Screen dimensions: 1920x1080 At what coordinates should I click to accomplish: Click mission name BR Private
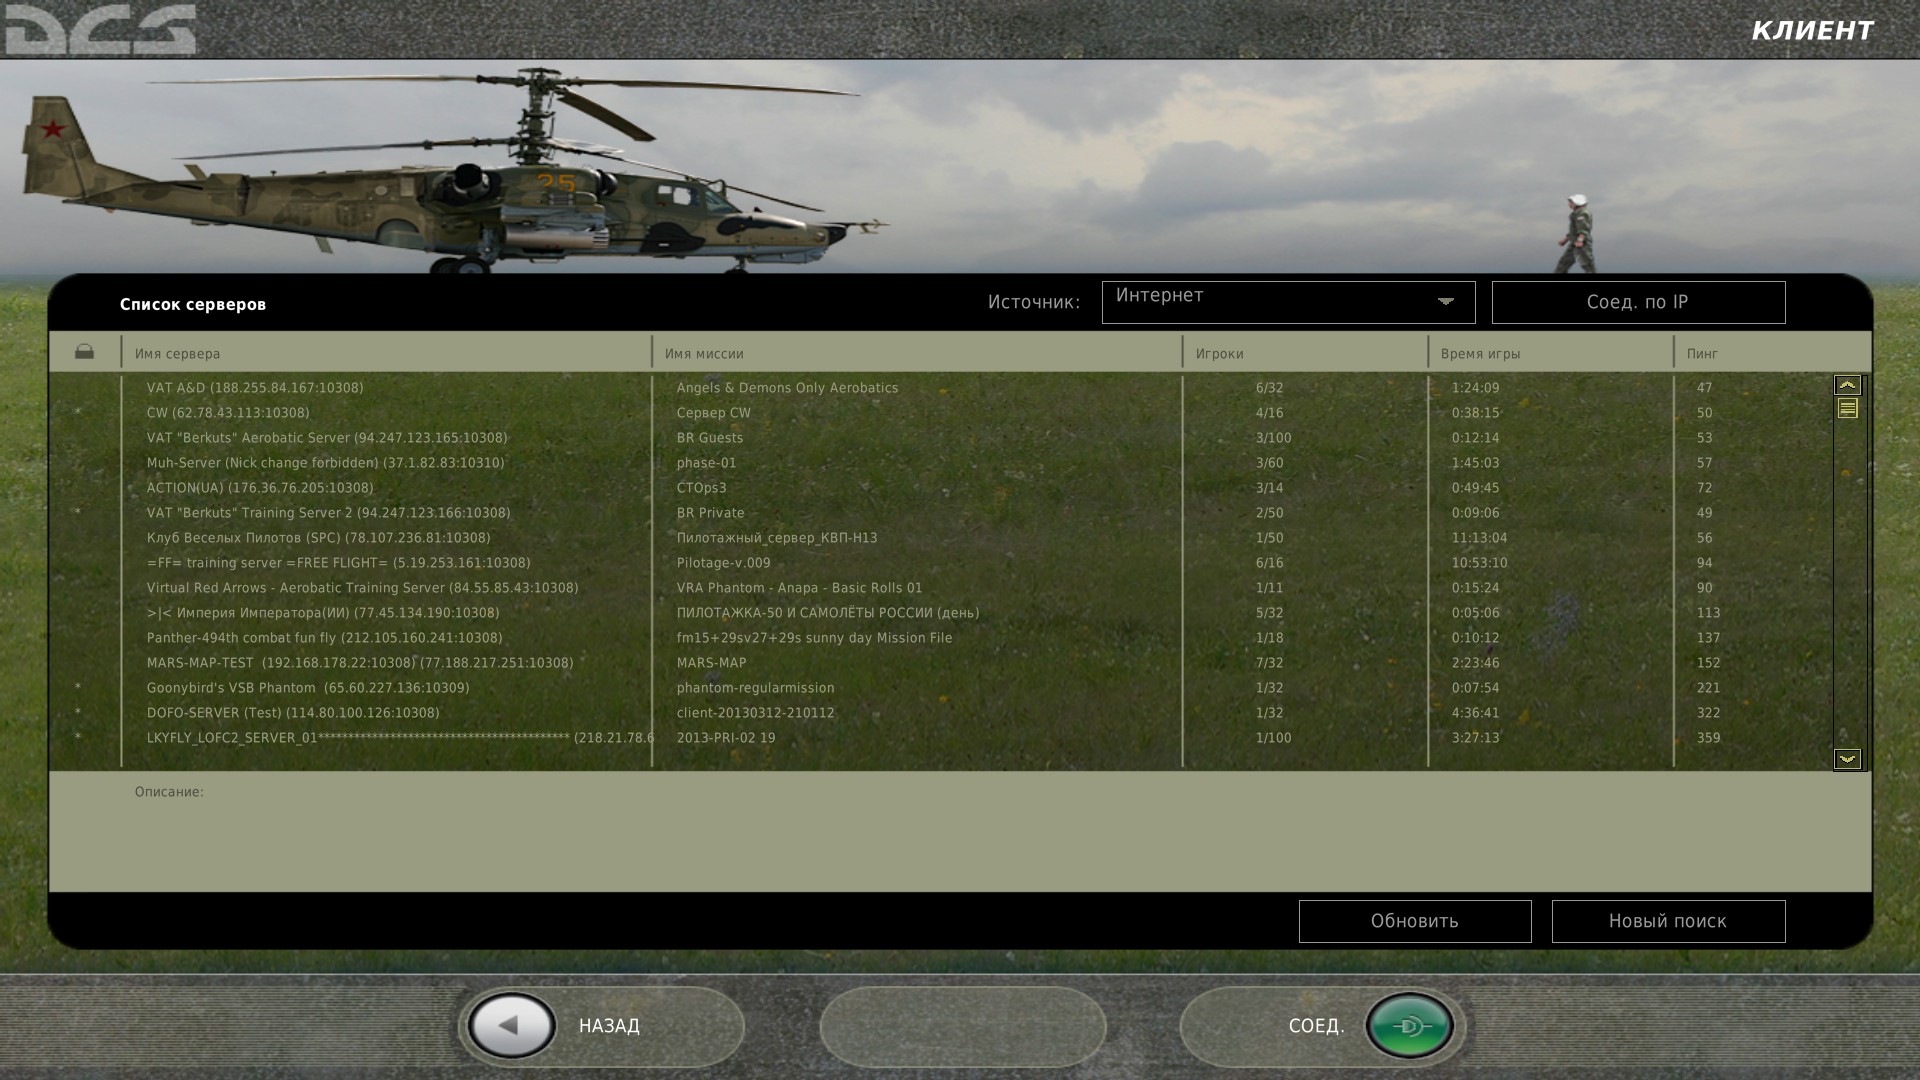coord(710,513)
